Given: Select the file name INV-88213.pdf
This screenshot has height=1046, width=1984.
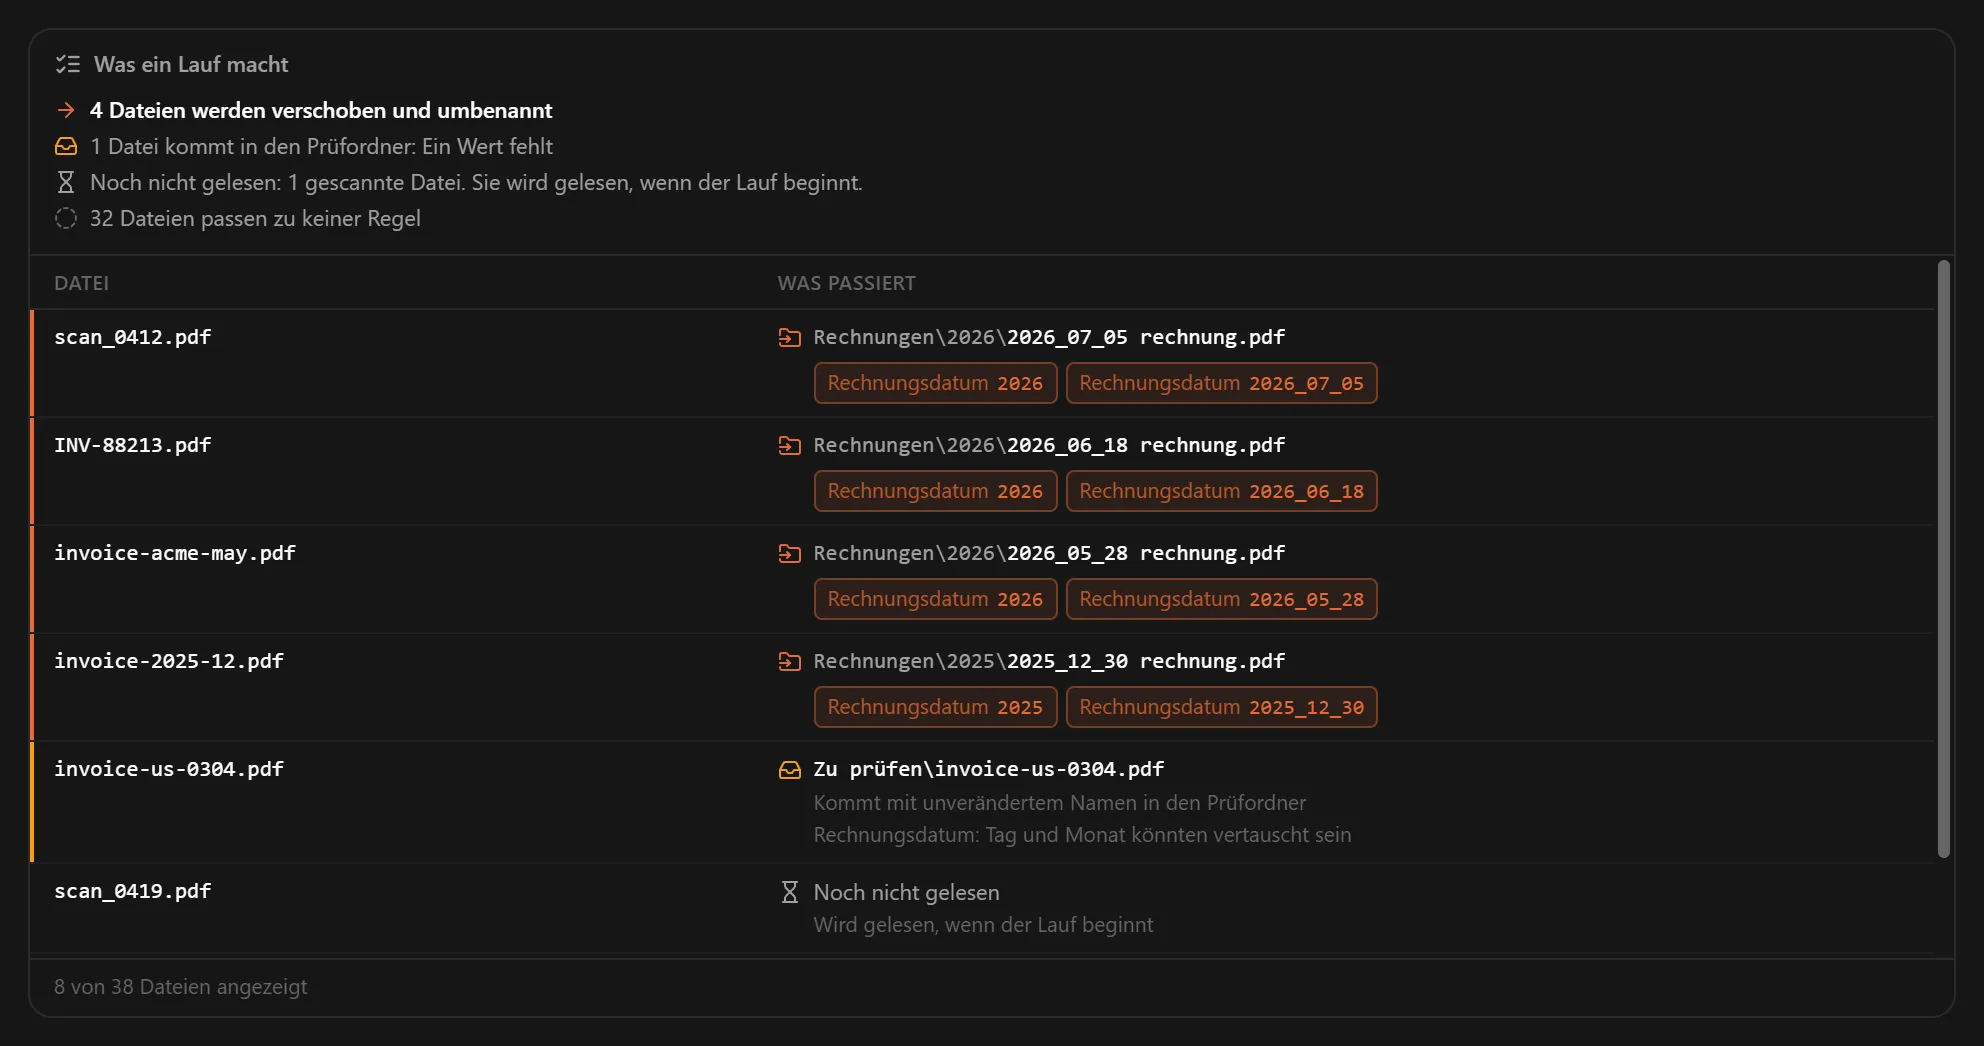Looking at the screenshot, I should coord(133,445).
